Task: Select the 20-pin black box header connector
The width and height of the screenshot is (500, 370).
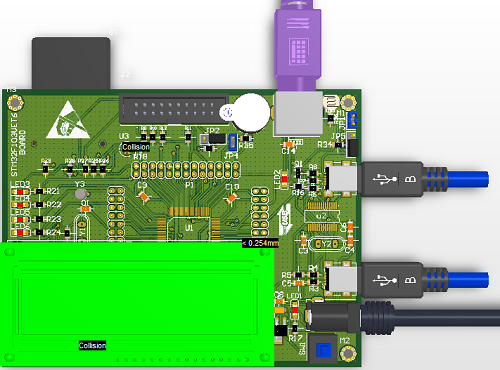Action: (174, 109)
